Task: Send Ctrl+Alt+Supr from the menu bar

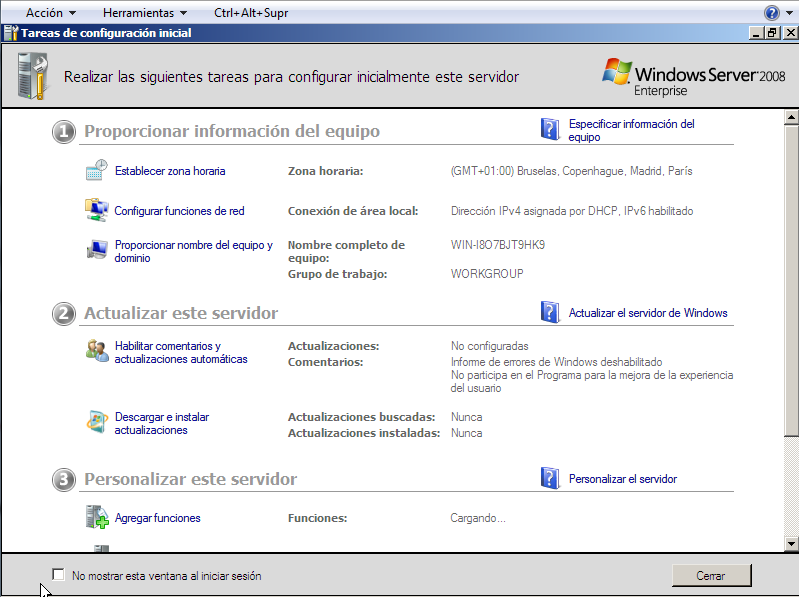Action: (x=251, y=13)
